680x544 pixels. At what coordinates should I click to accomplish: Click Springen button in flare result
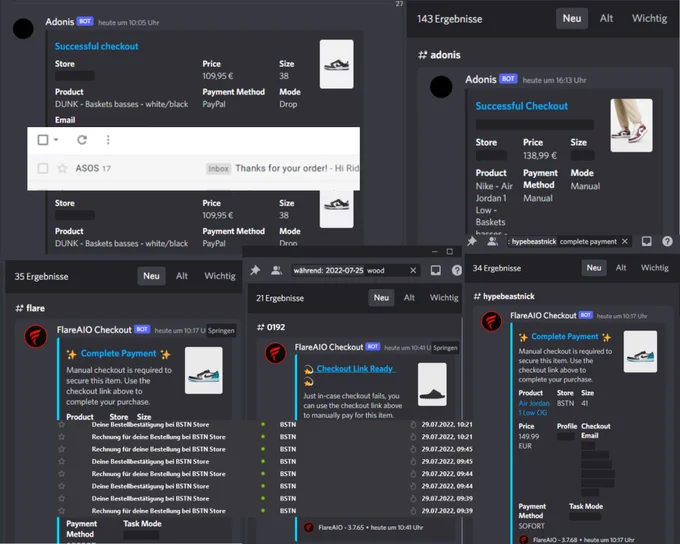click(221, 331)
